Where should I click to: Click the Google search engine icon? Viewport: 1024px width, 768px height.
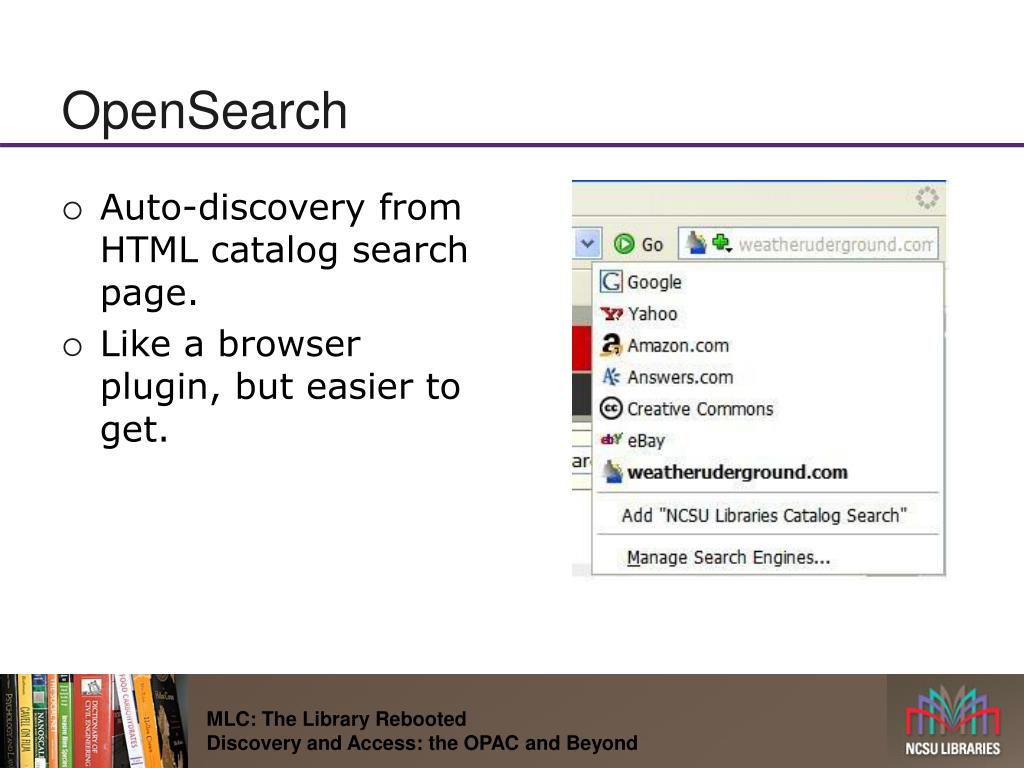tap(611, 281)
